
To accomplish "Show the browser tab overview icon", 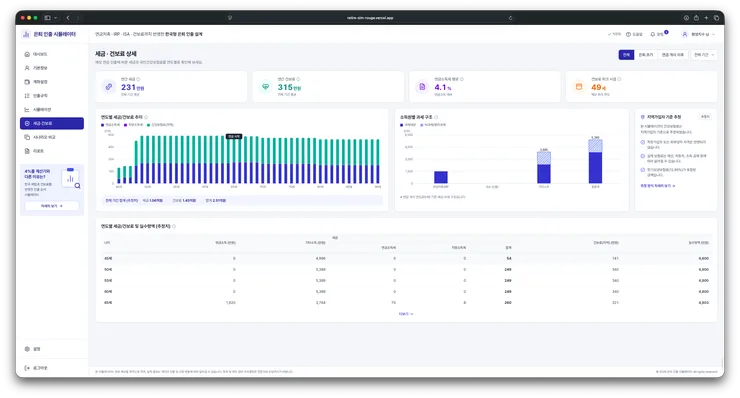I will (x=716, y=17).
